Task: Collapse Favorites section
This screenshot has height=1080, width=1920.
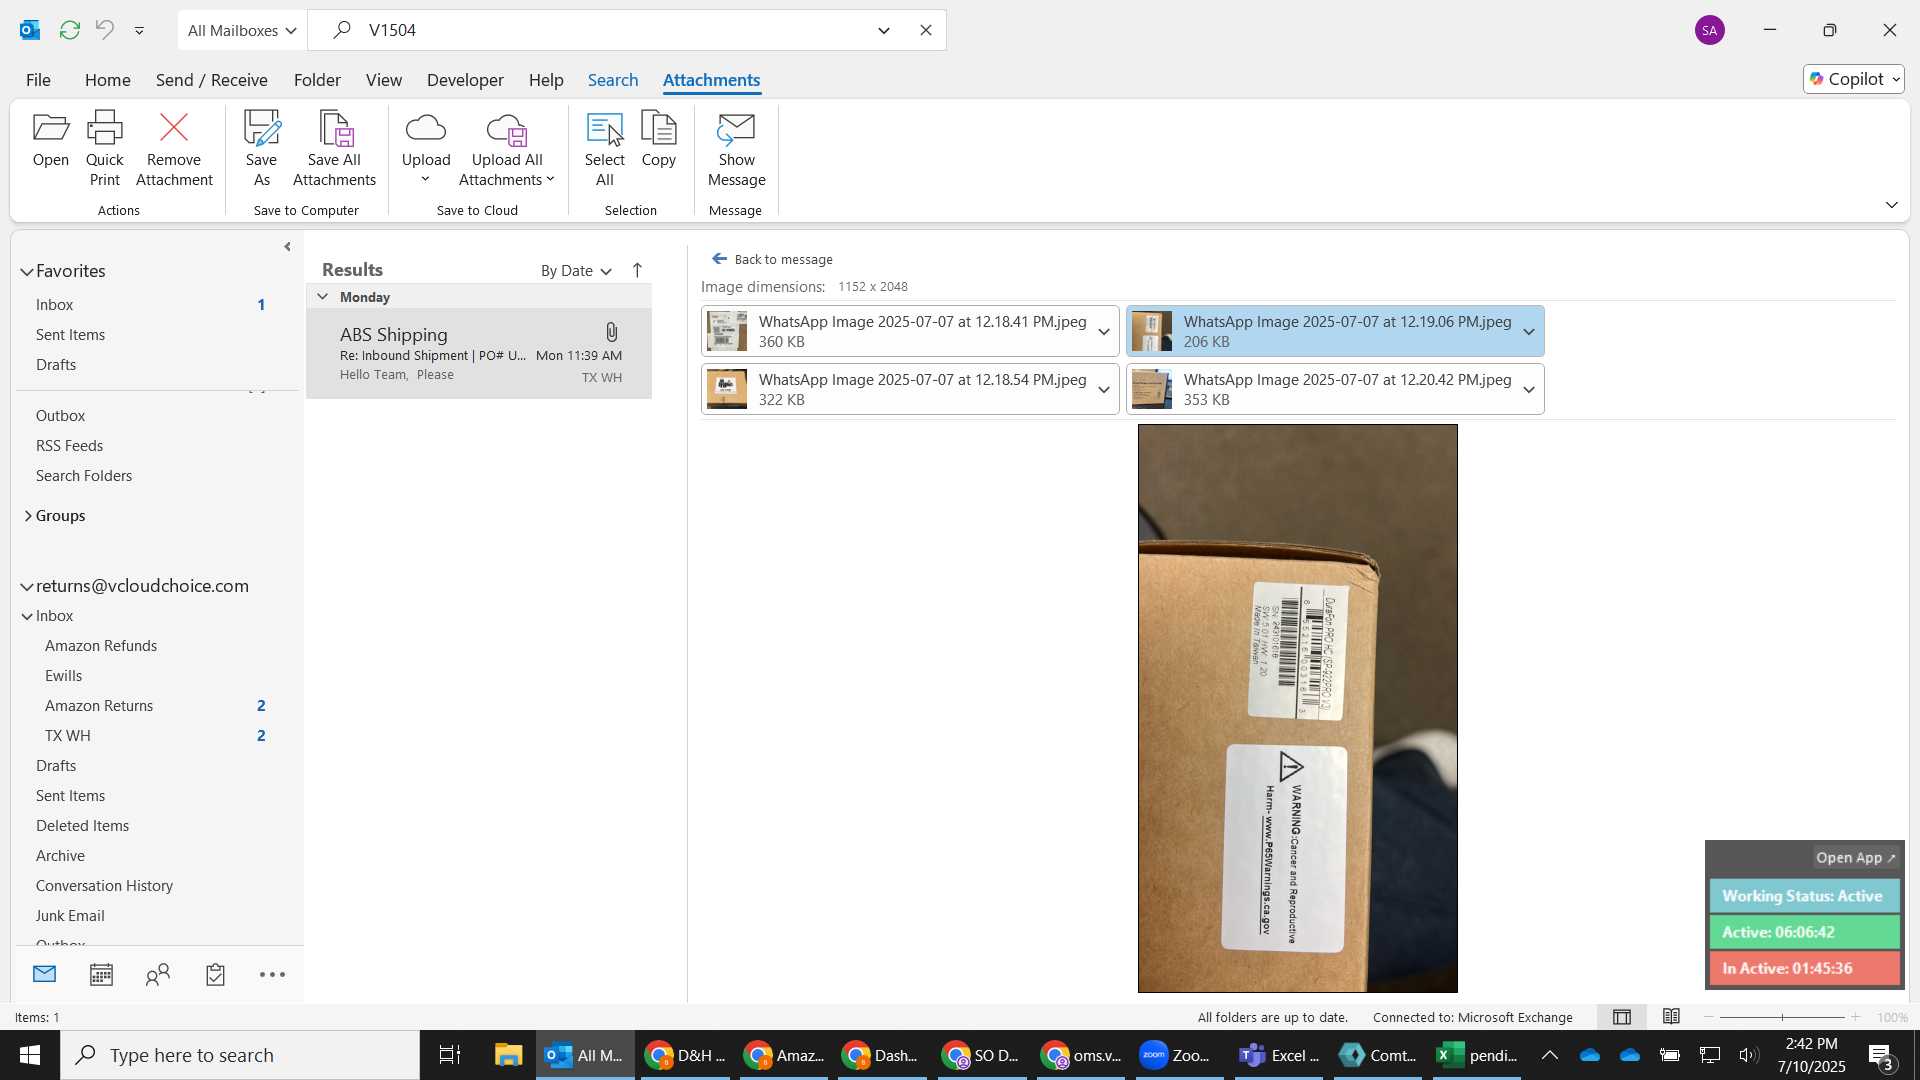Action: click(x=27, y=271)
